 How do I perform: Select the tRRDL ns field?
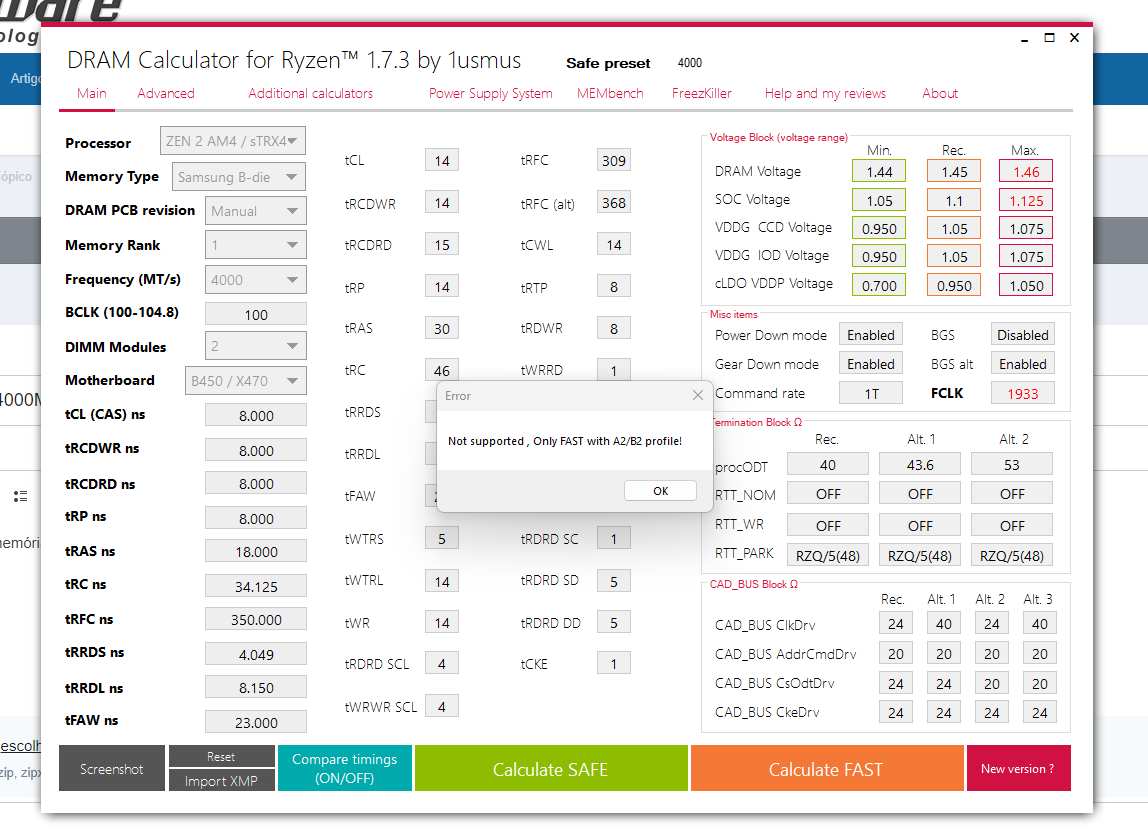point(256,688)
